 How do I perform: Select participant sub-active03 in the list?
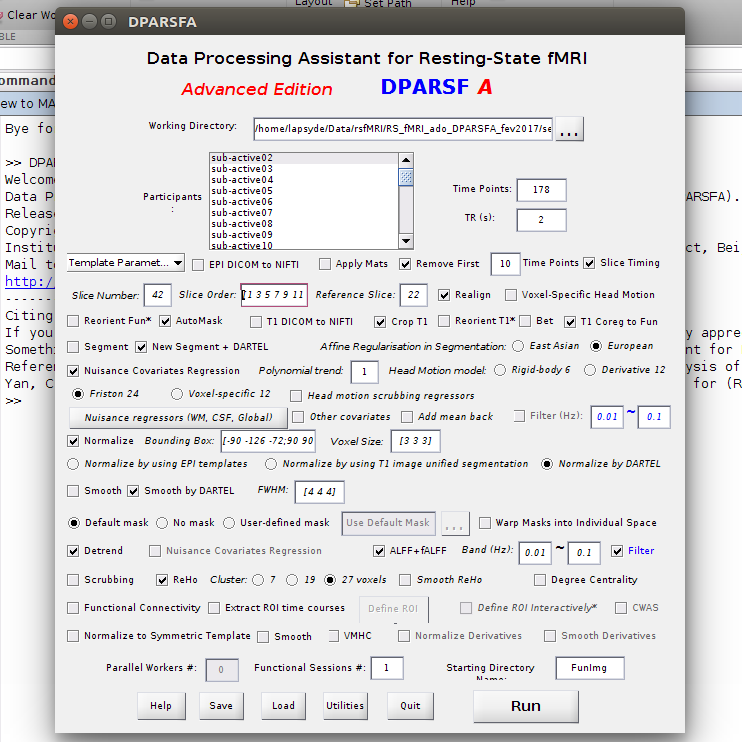[242, 169]
